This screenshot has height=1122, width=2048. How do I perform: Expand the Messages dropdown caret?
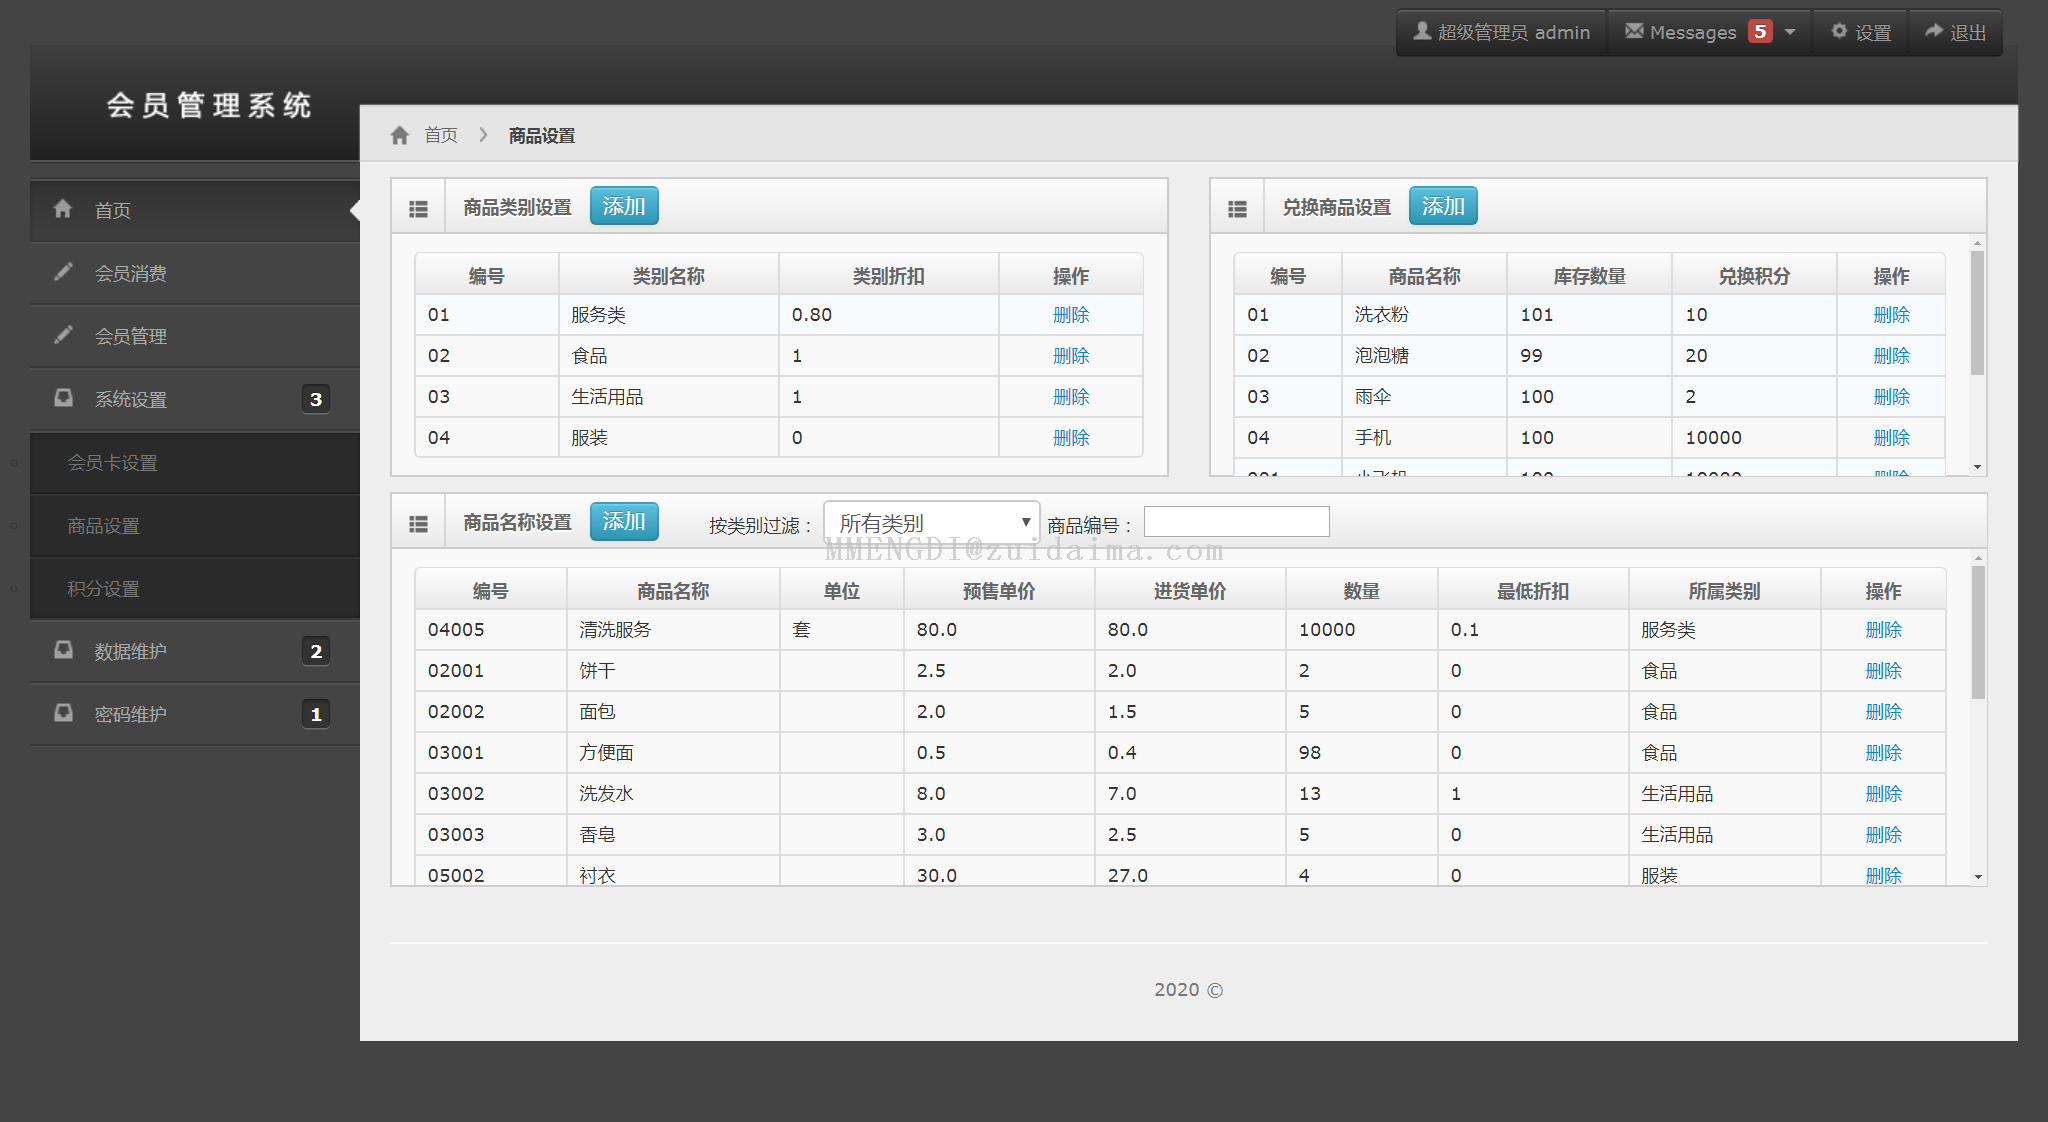pos(1790,32)
